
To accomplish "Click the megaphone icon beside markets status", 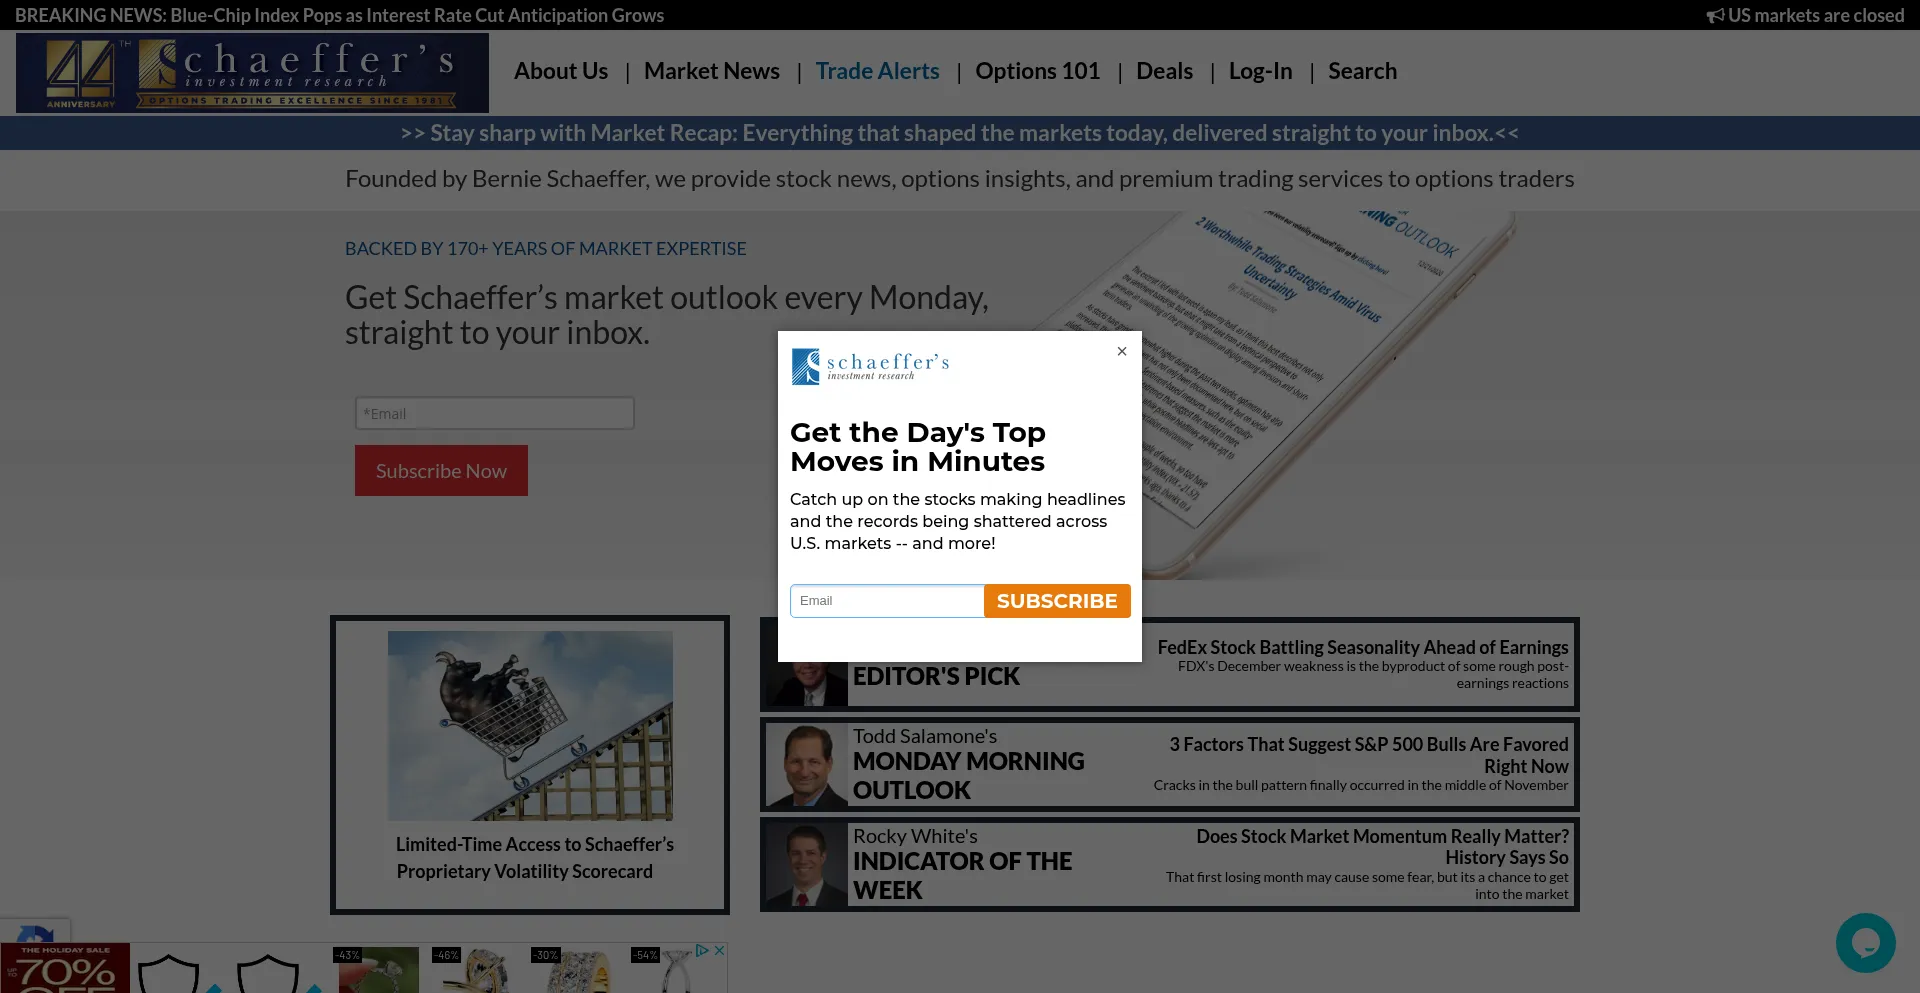I will (x=1714, y=16).
